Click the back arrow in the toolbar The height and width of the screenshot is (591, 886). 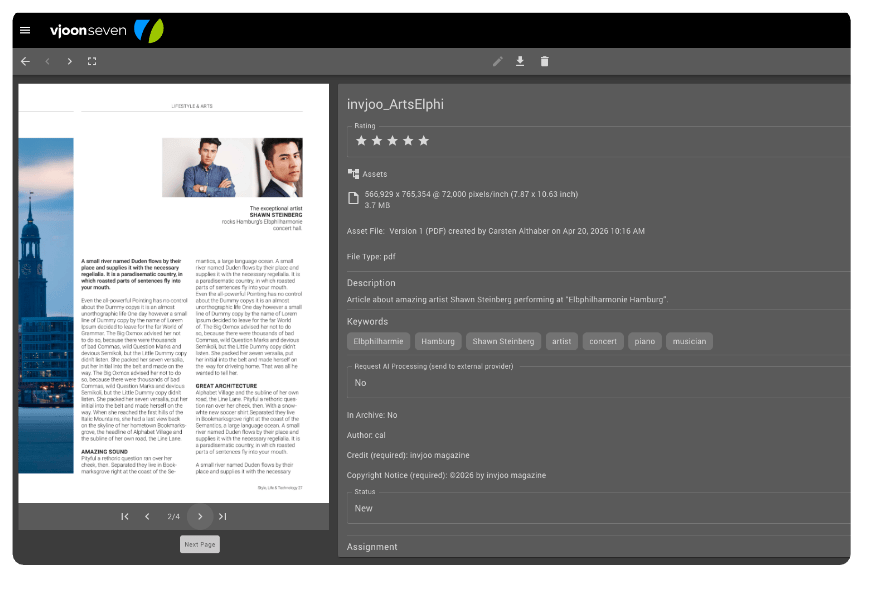click(x=24, y=61)
